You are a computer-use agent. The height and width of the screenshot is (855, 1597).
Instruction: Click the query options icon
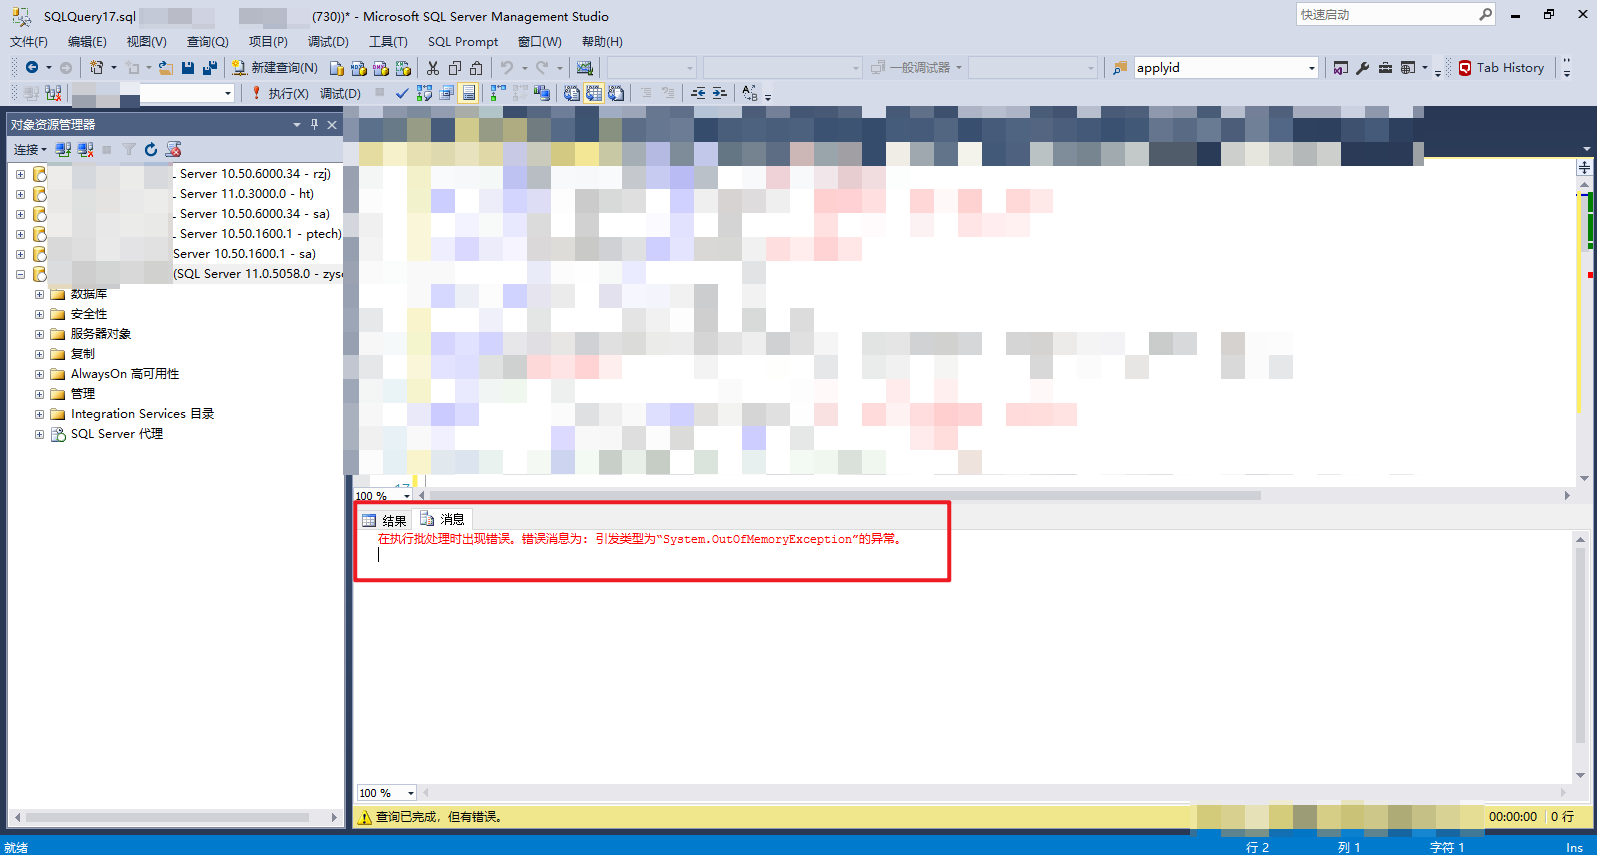pos(446,93)
